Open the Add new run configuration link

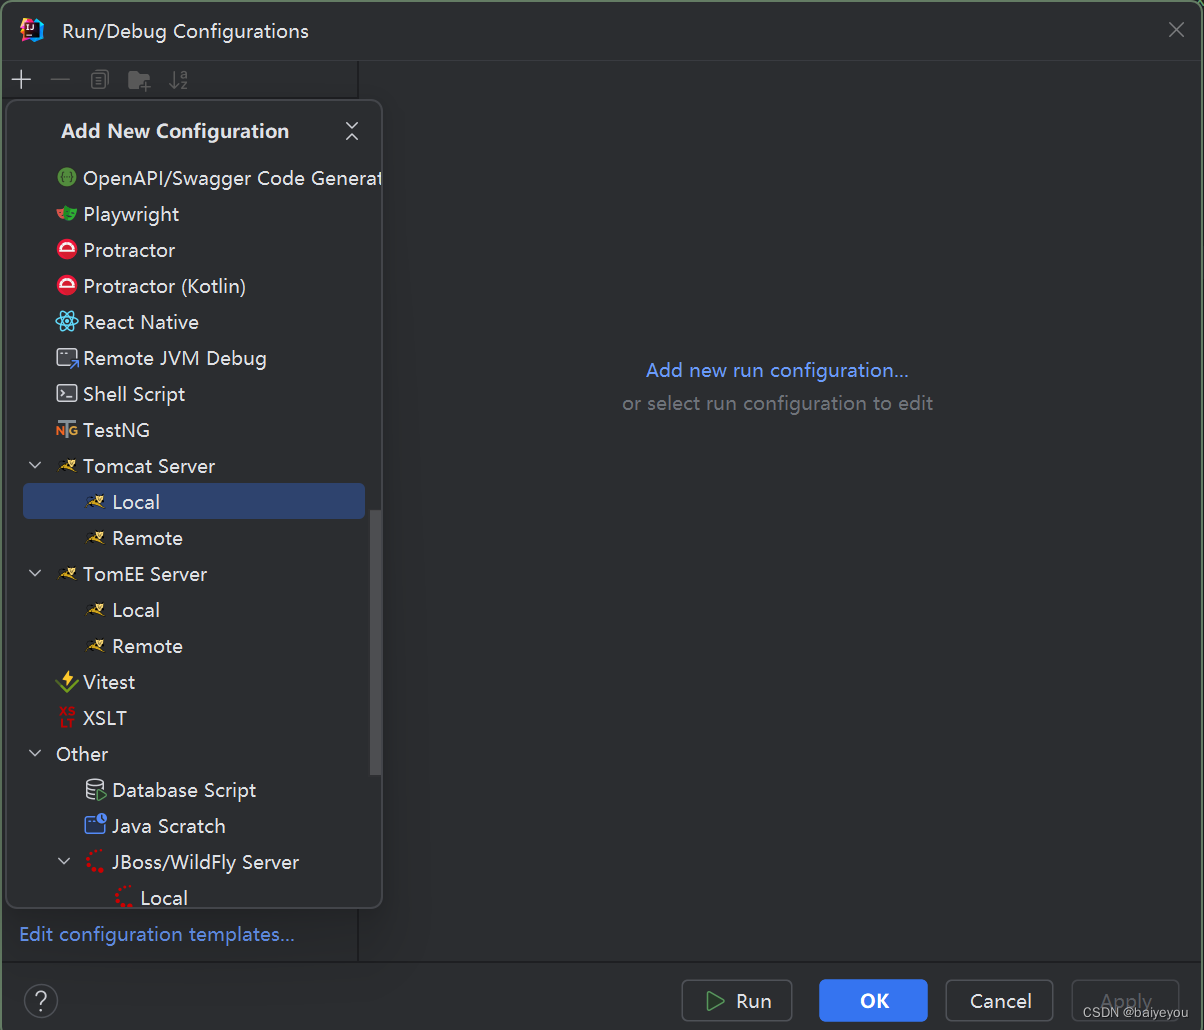pos(777,370)
